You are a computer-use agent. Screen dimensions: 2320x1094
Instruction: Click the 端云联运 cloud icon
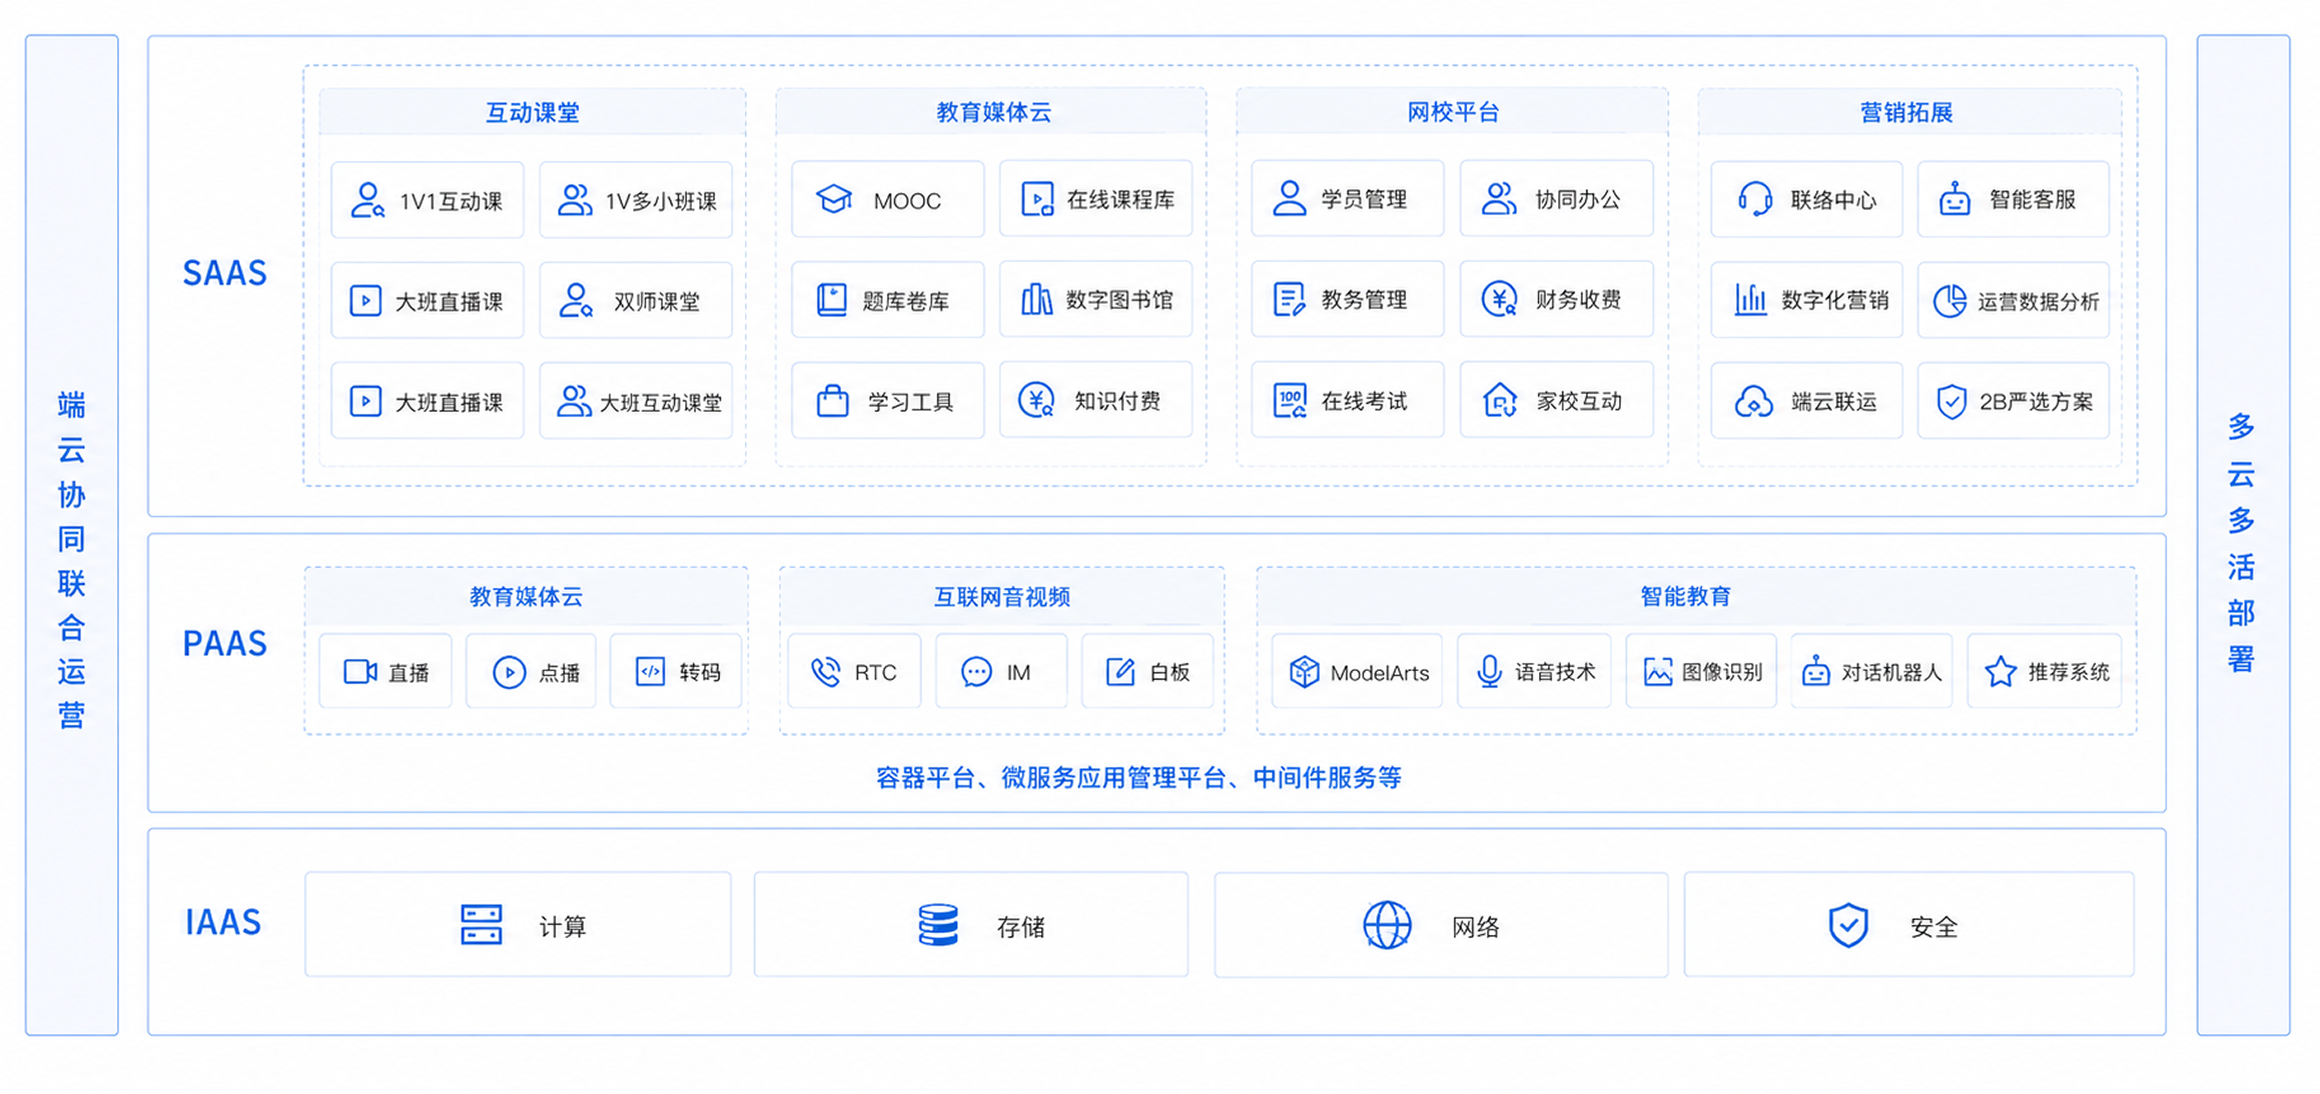pyautogui.click(x=1754, y=401)
